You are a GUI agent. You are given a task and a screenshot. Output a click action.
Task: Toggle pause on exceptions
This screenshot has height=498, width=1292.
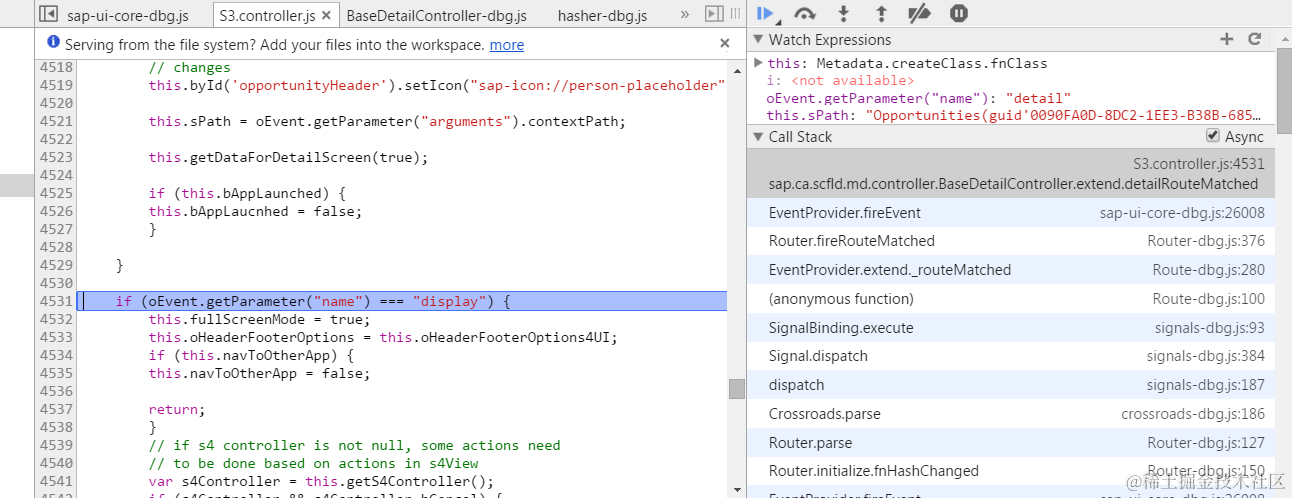(x=958, y=13)
